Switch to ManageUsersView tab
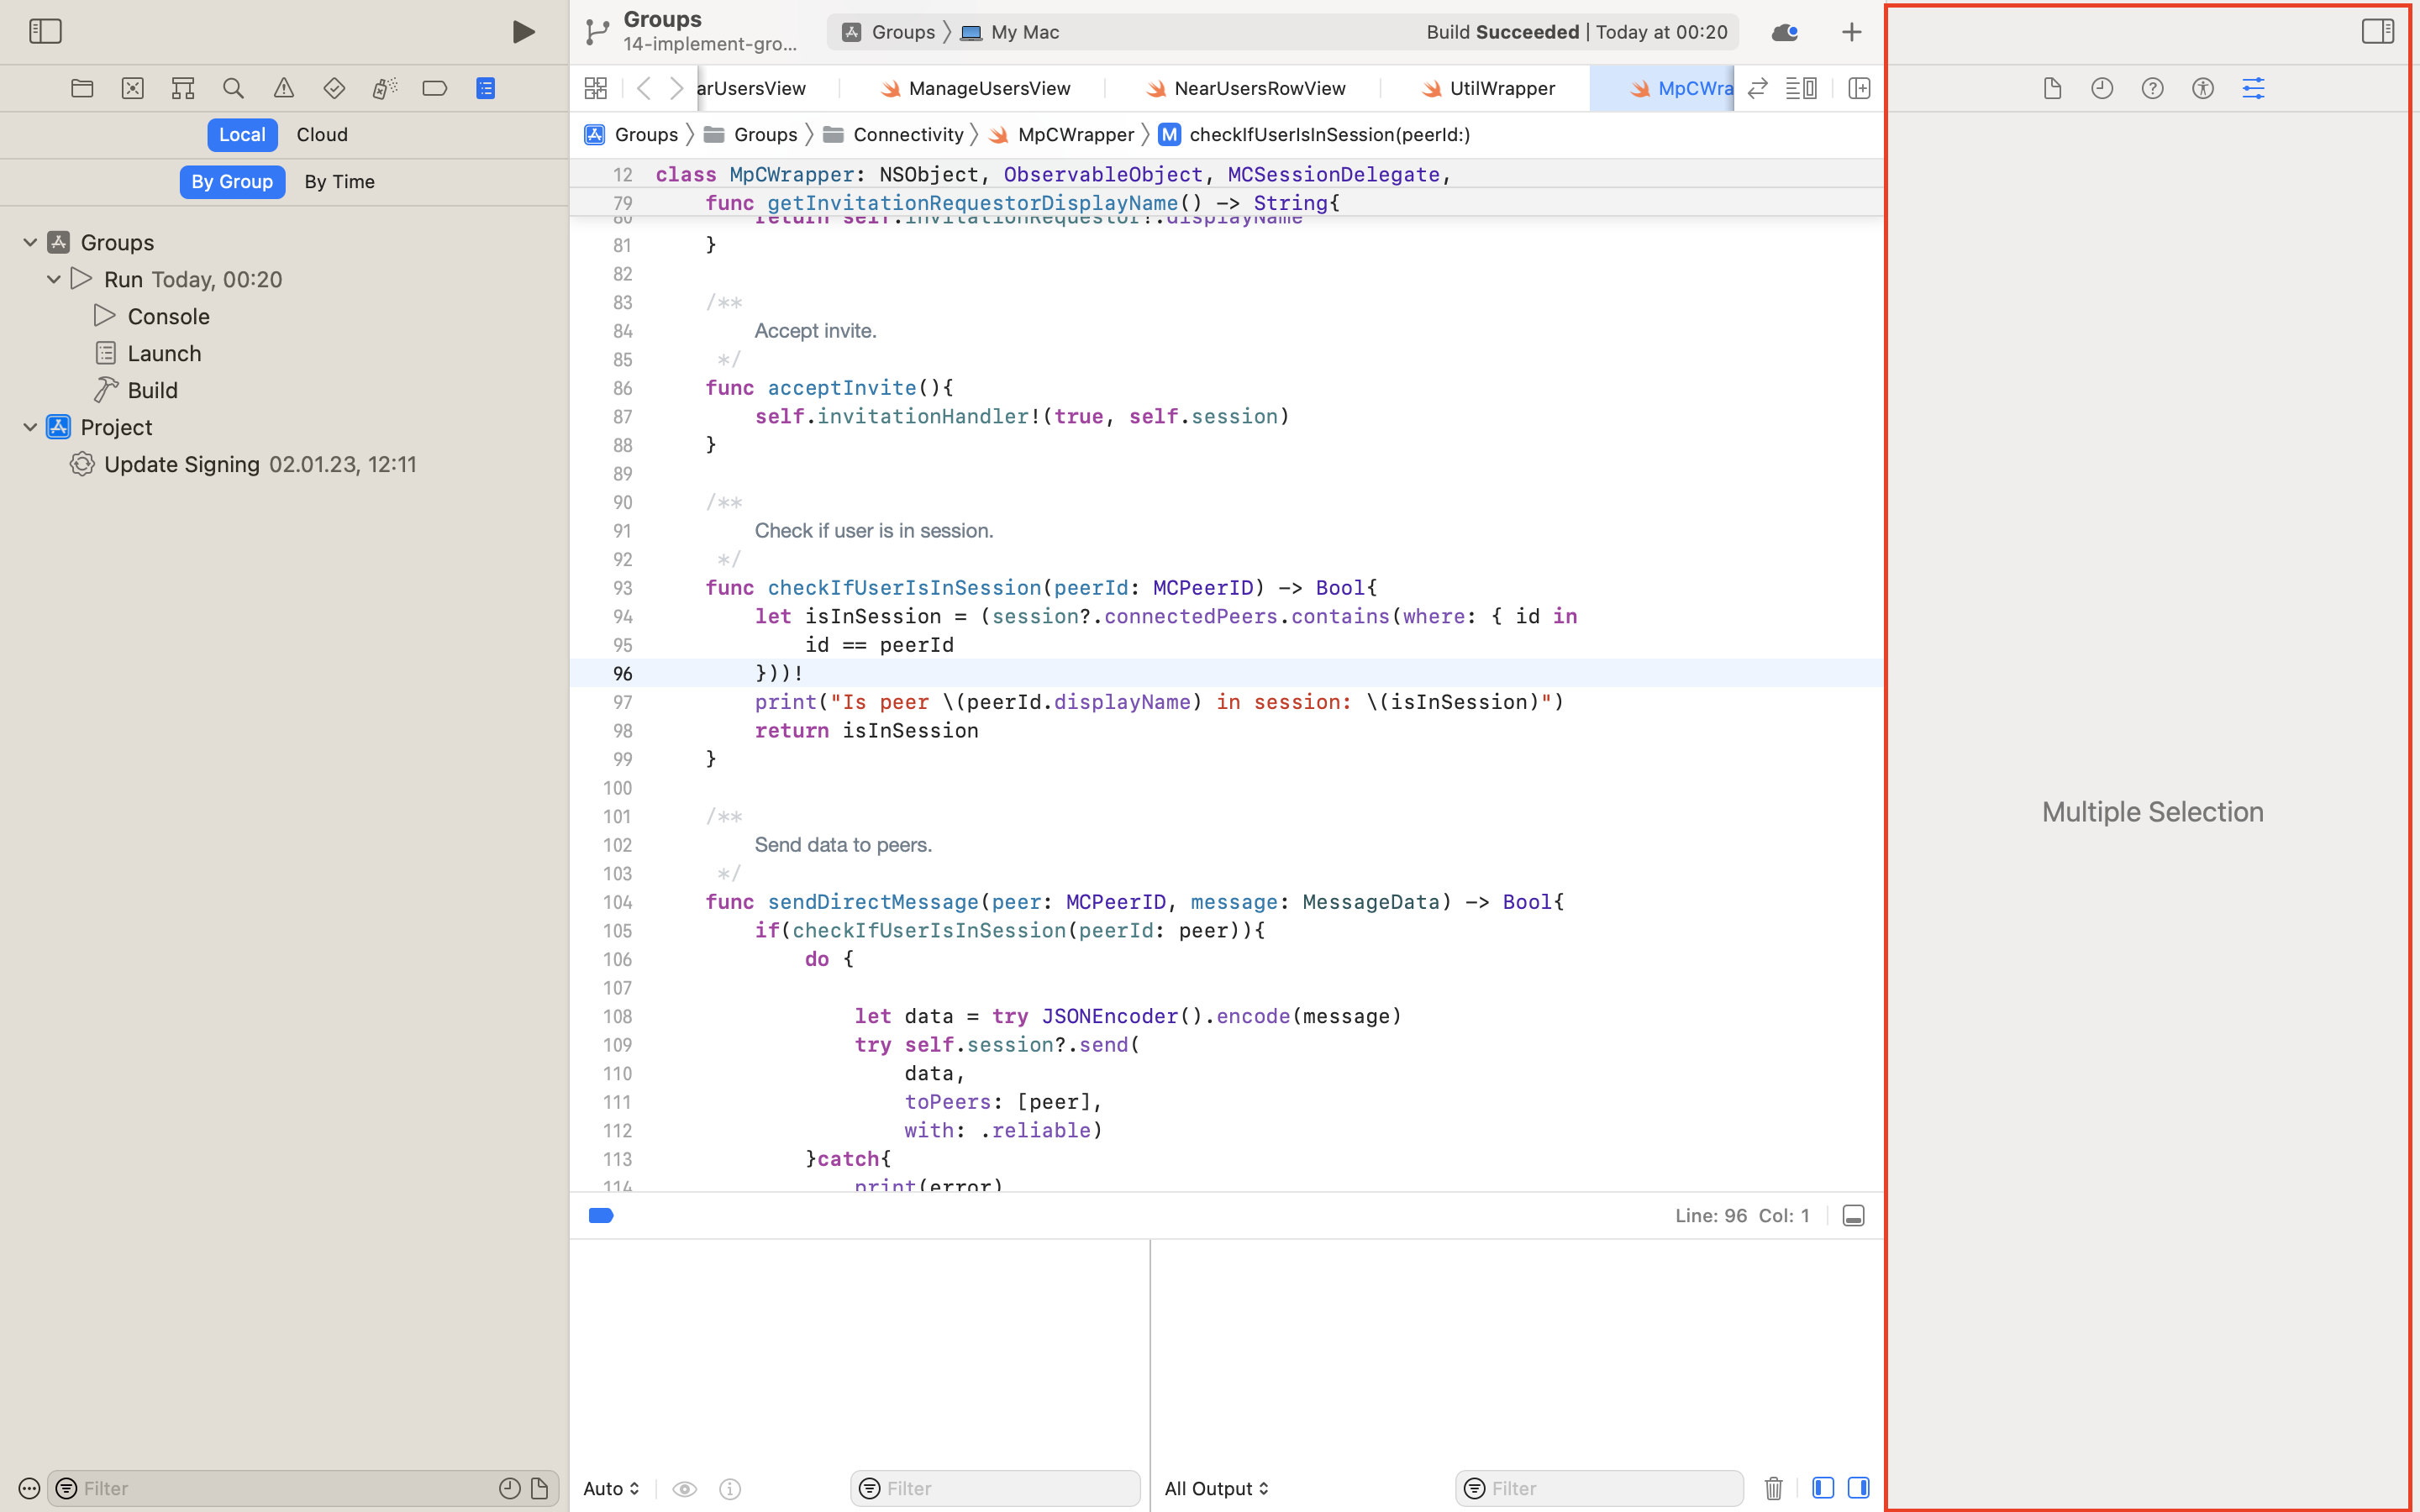This screenshot has width=2420, height=1512. [975, 88]
